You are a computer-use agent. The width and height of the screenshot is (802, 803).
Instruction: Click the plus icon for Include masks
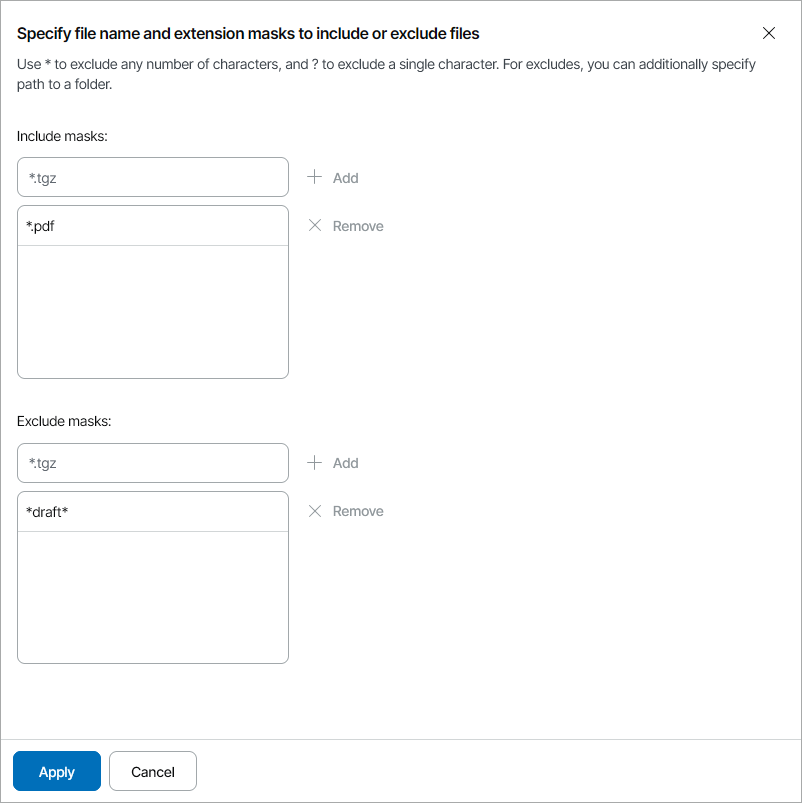click(315, 177)
